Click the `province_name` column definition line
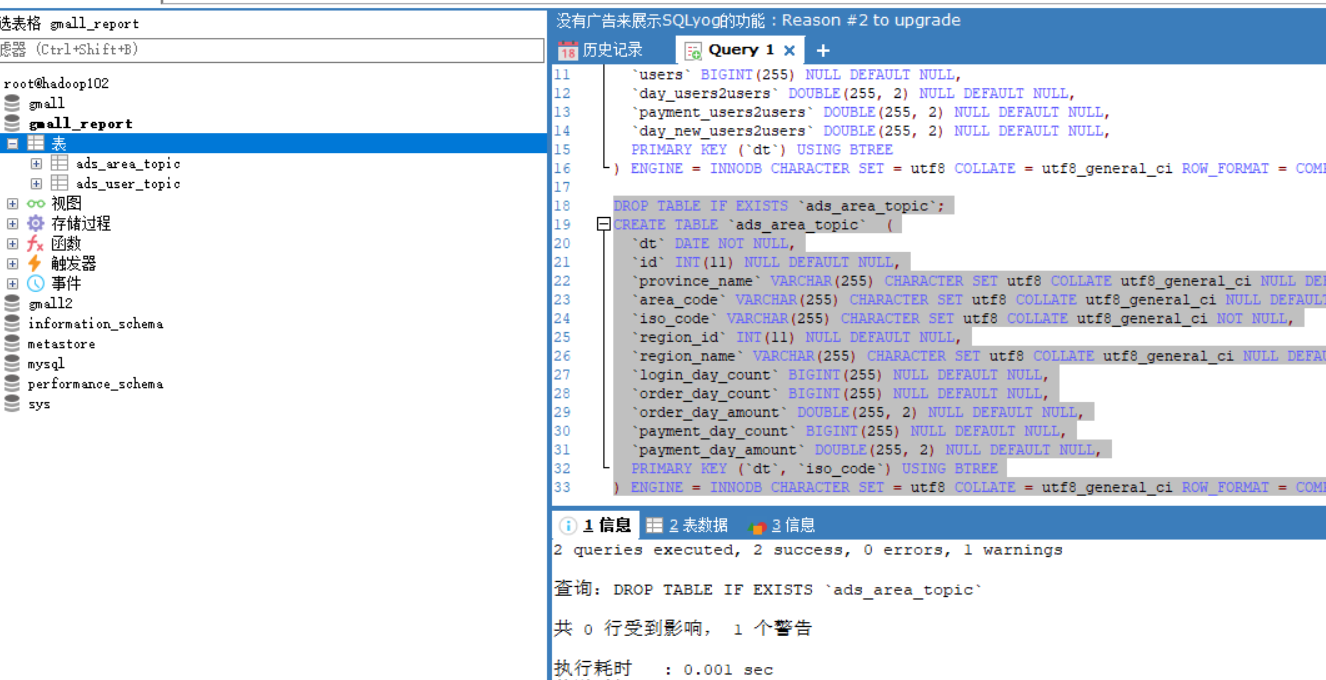Image resolution: width=1326 pixels, height=680 pixels. coord(978,281)
